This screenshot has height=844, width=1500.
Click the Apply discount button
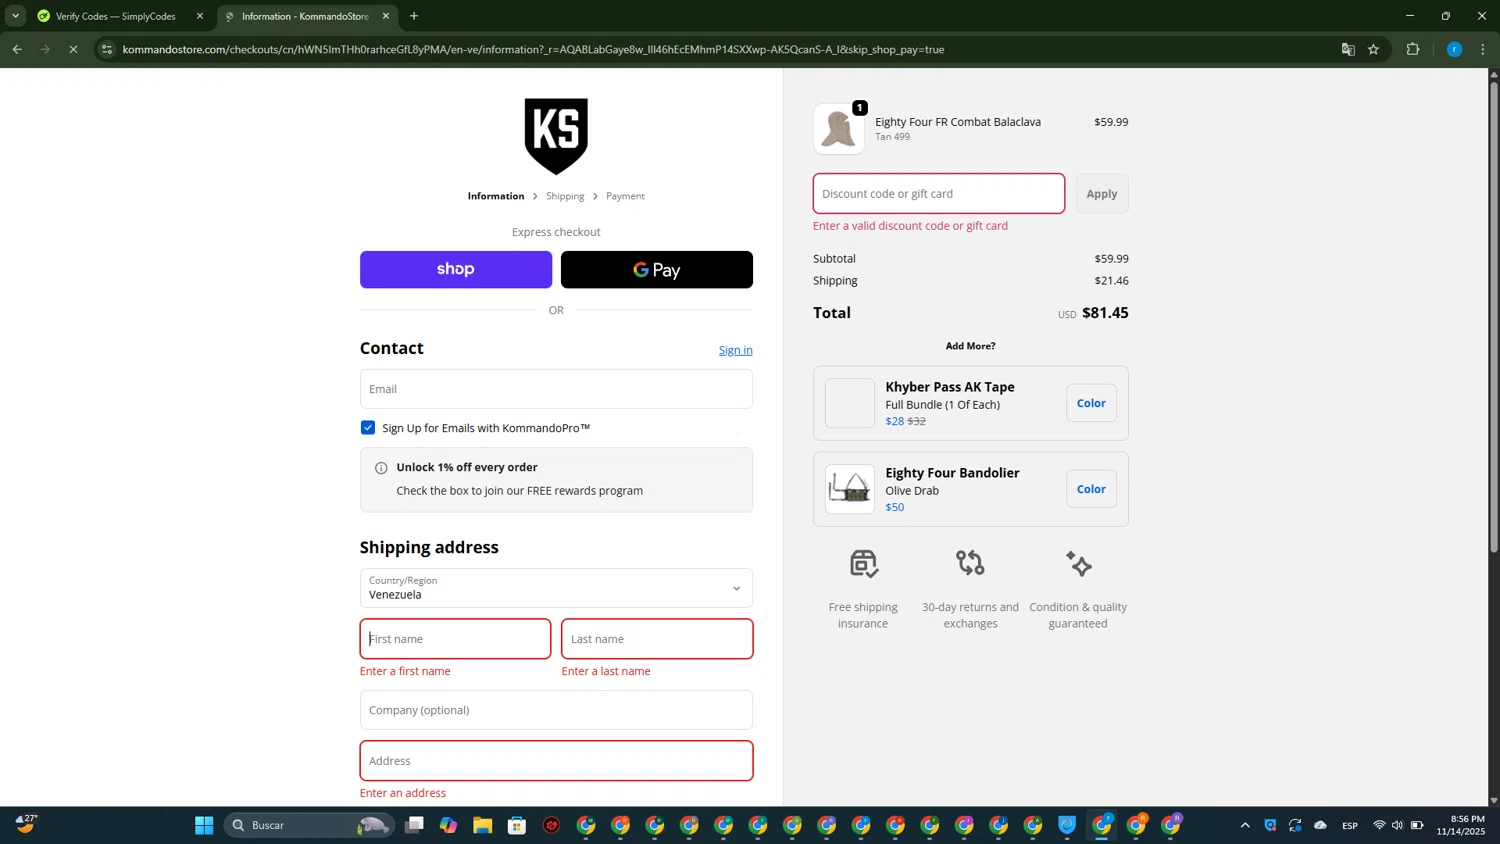(x=1102, y=194)
